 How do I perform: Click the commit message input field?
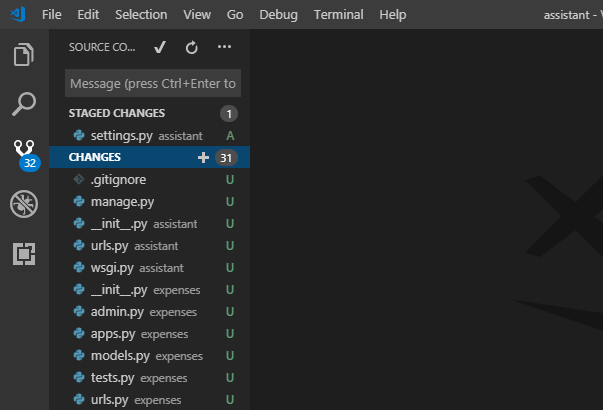(x=153, y=83)
